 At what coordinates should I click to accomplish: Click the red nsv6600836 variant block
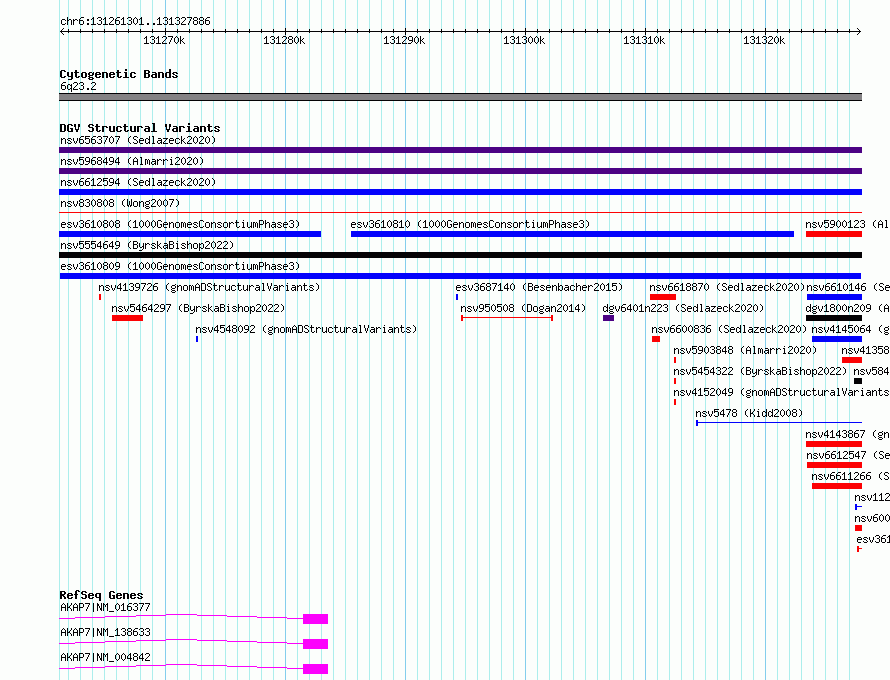click(x=656, y=339)
